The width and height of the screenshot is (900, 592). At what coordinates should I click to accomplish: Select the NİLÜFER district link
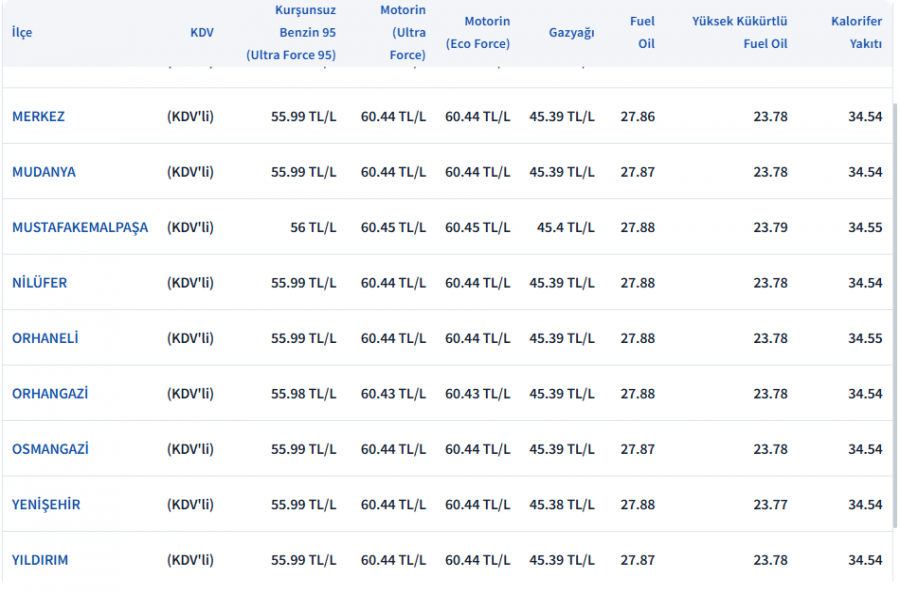point(40,283)
